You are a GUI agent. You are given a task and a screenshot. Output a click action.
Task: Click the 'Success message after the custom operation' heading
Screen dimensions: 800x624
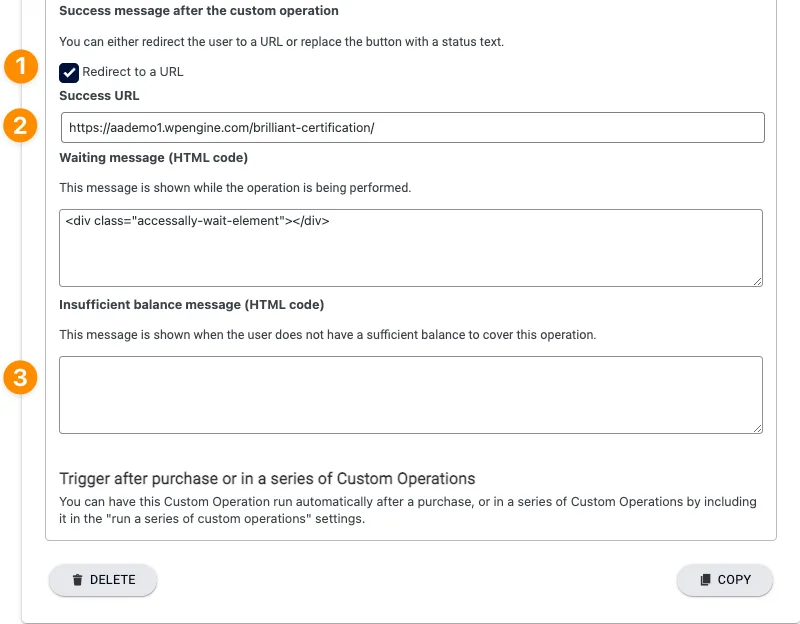tap(198, 11)
